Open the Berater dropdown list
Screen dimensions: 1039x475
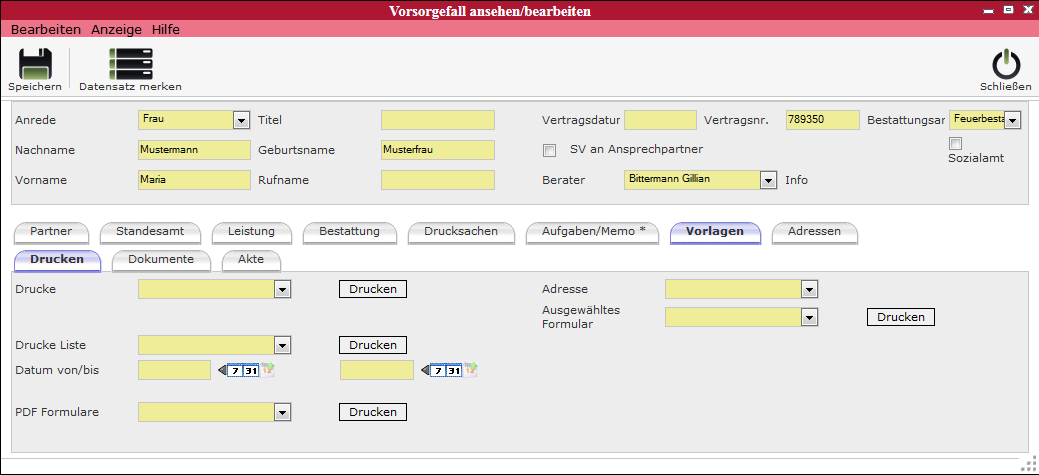[x=768, y=180]
